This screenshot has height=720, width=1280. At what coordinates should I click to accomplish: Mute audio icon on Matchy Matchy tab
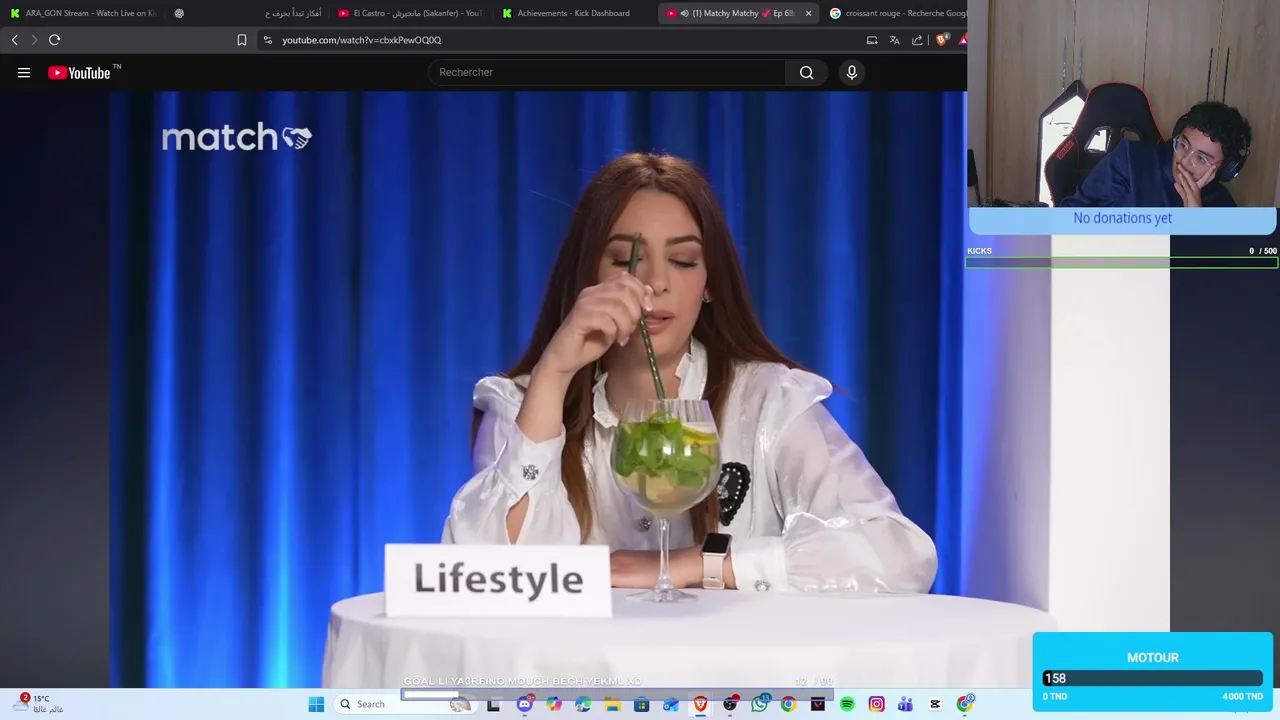(684, 13)
